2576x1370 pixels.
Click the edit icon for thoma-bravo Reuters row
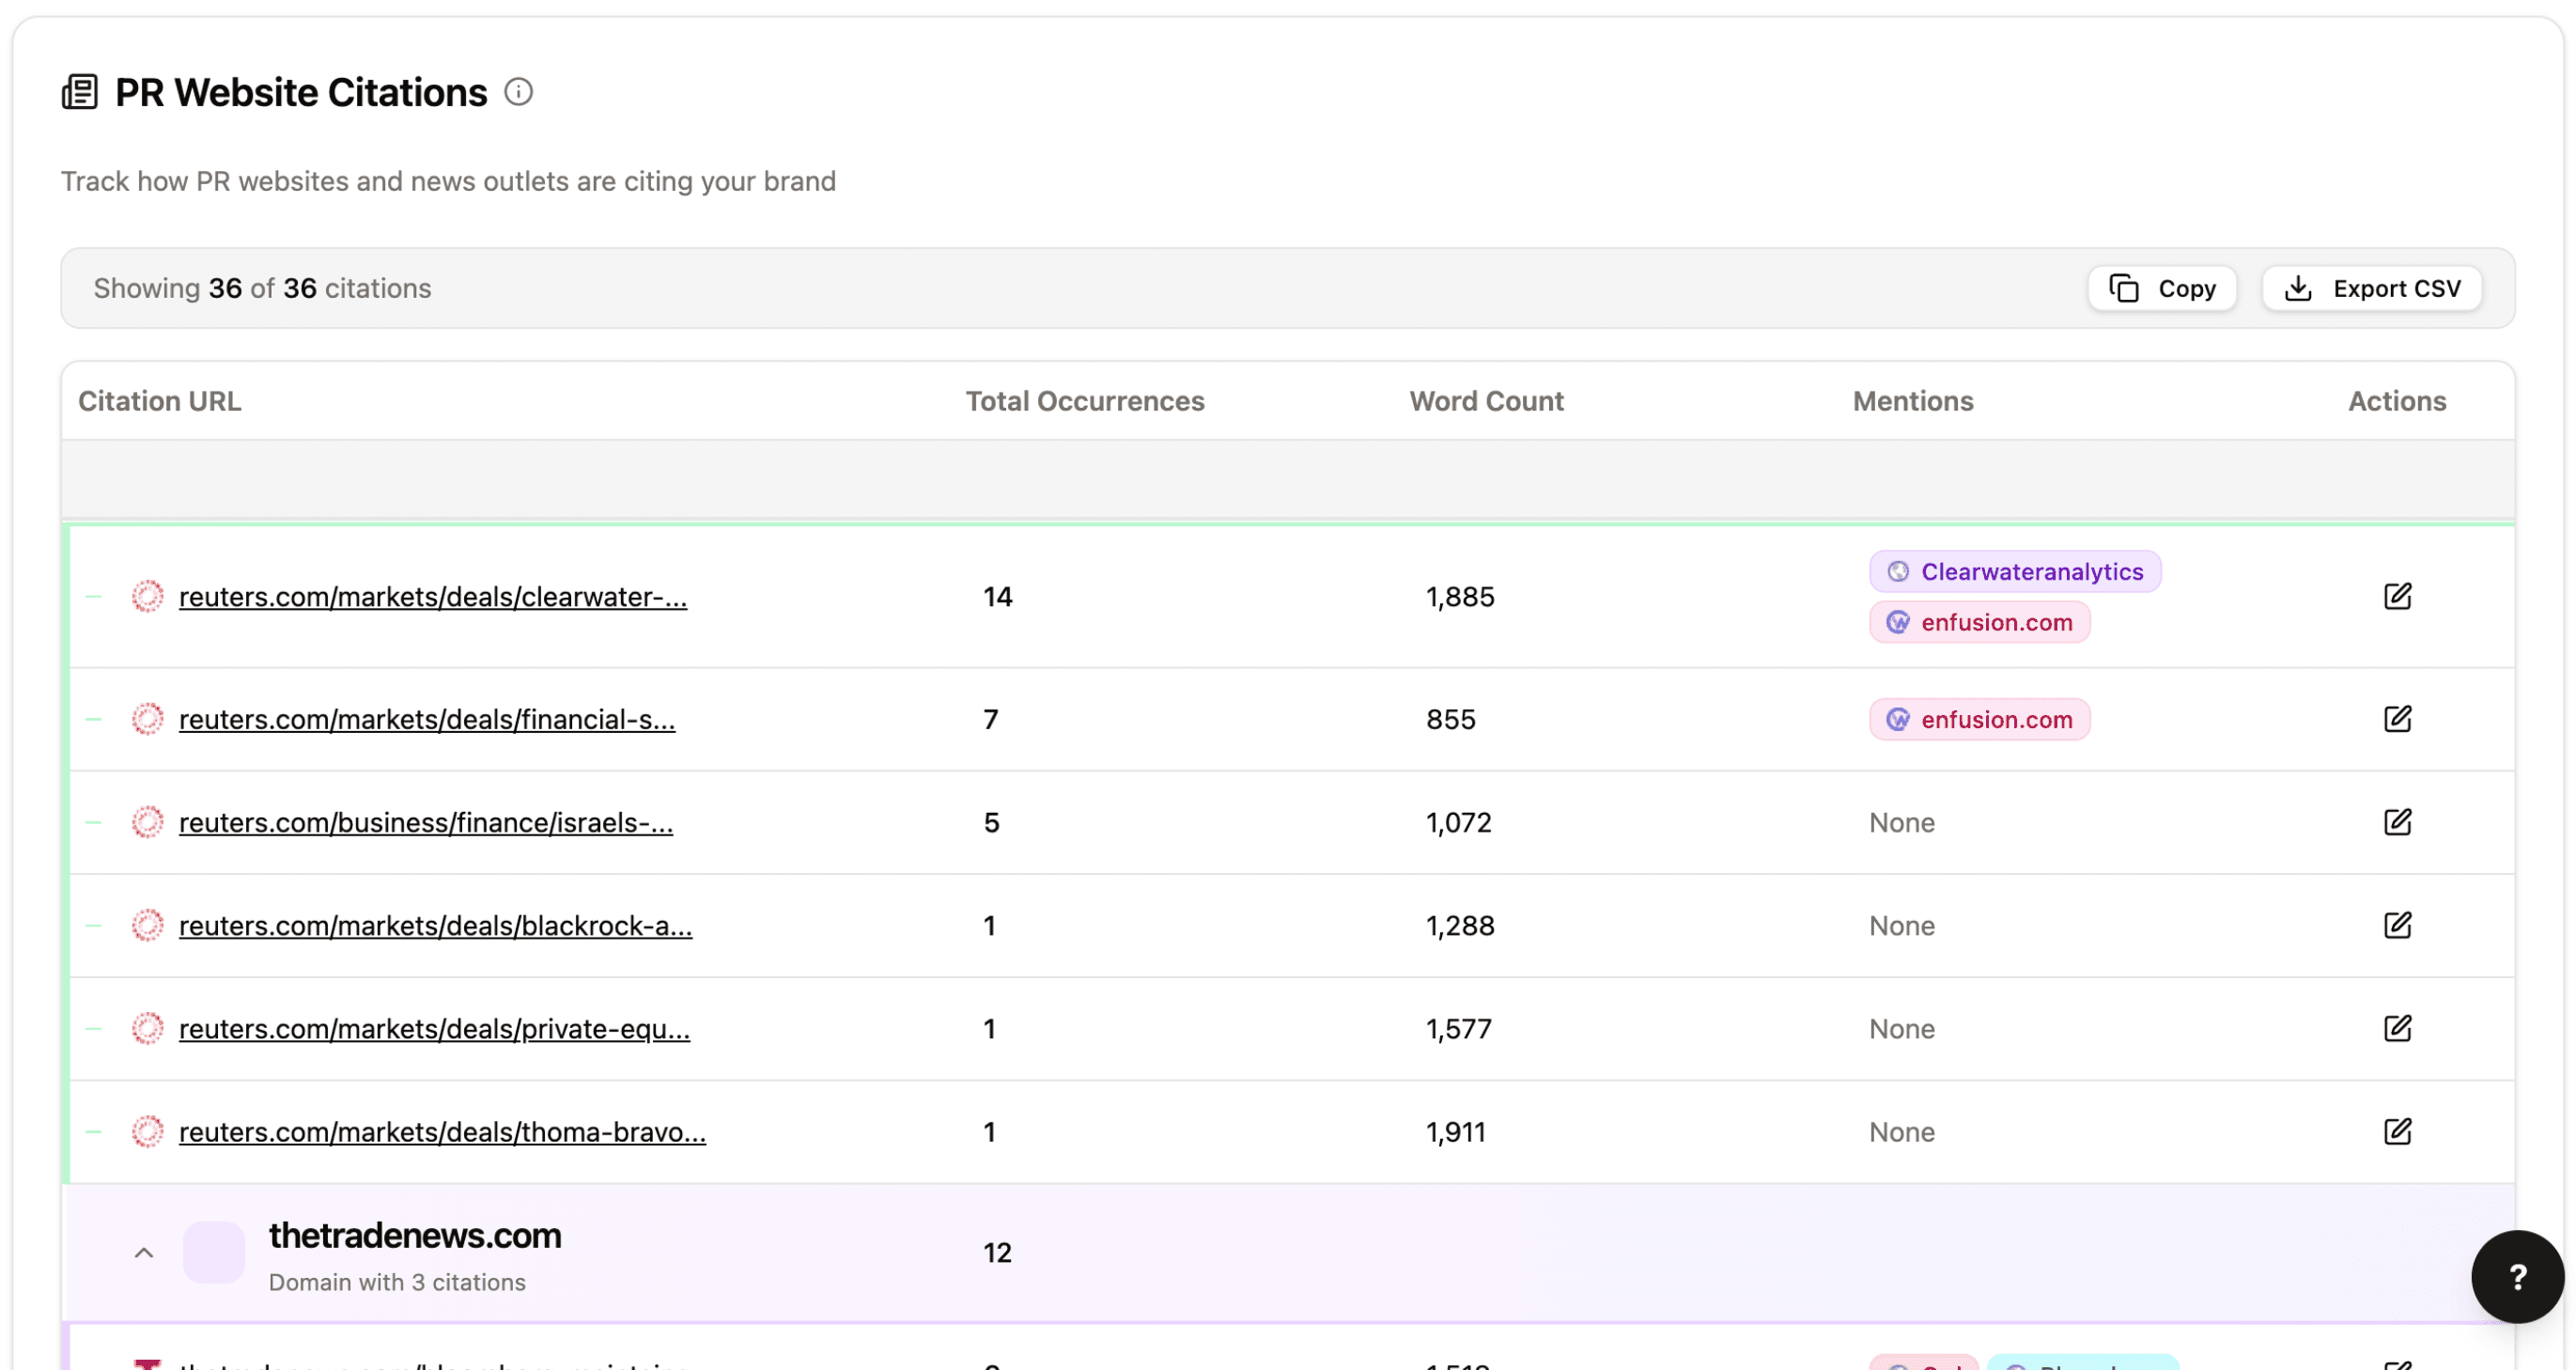coord(2397,1131)
